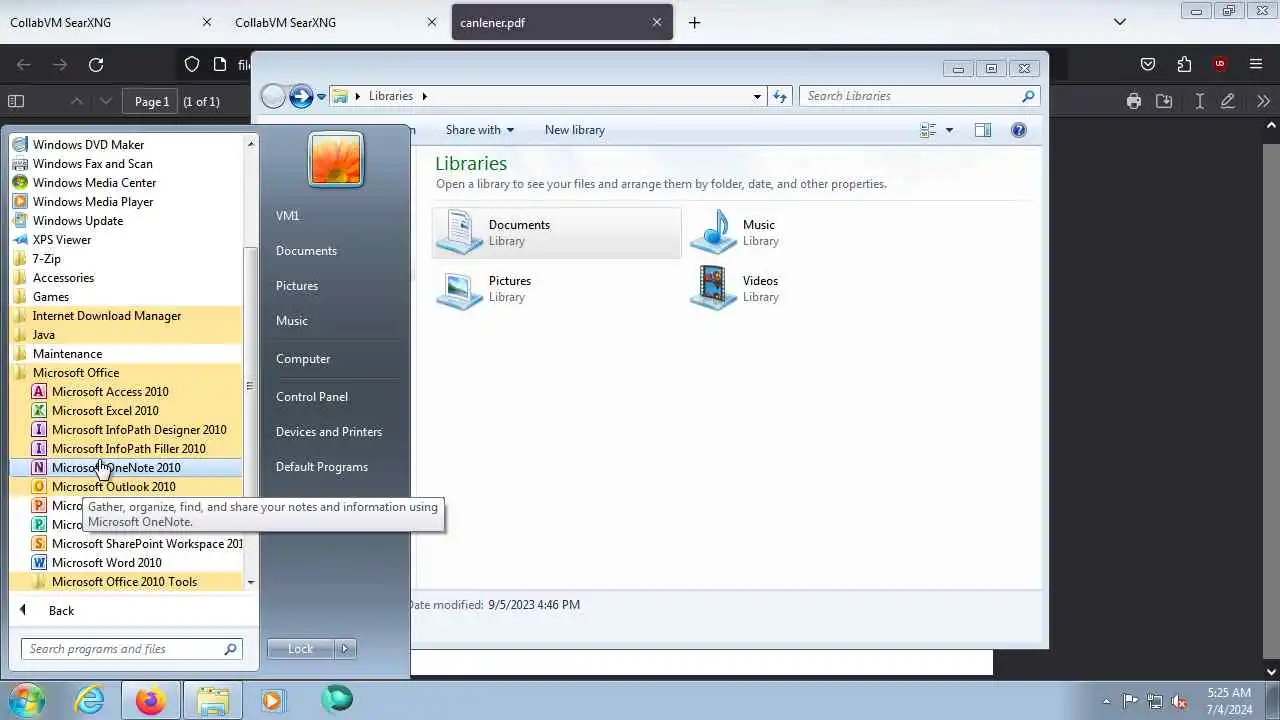The image size is (1280, 720).
Task: Open Microsoft InfoPath Designer 2010
Action: point(139,430)
